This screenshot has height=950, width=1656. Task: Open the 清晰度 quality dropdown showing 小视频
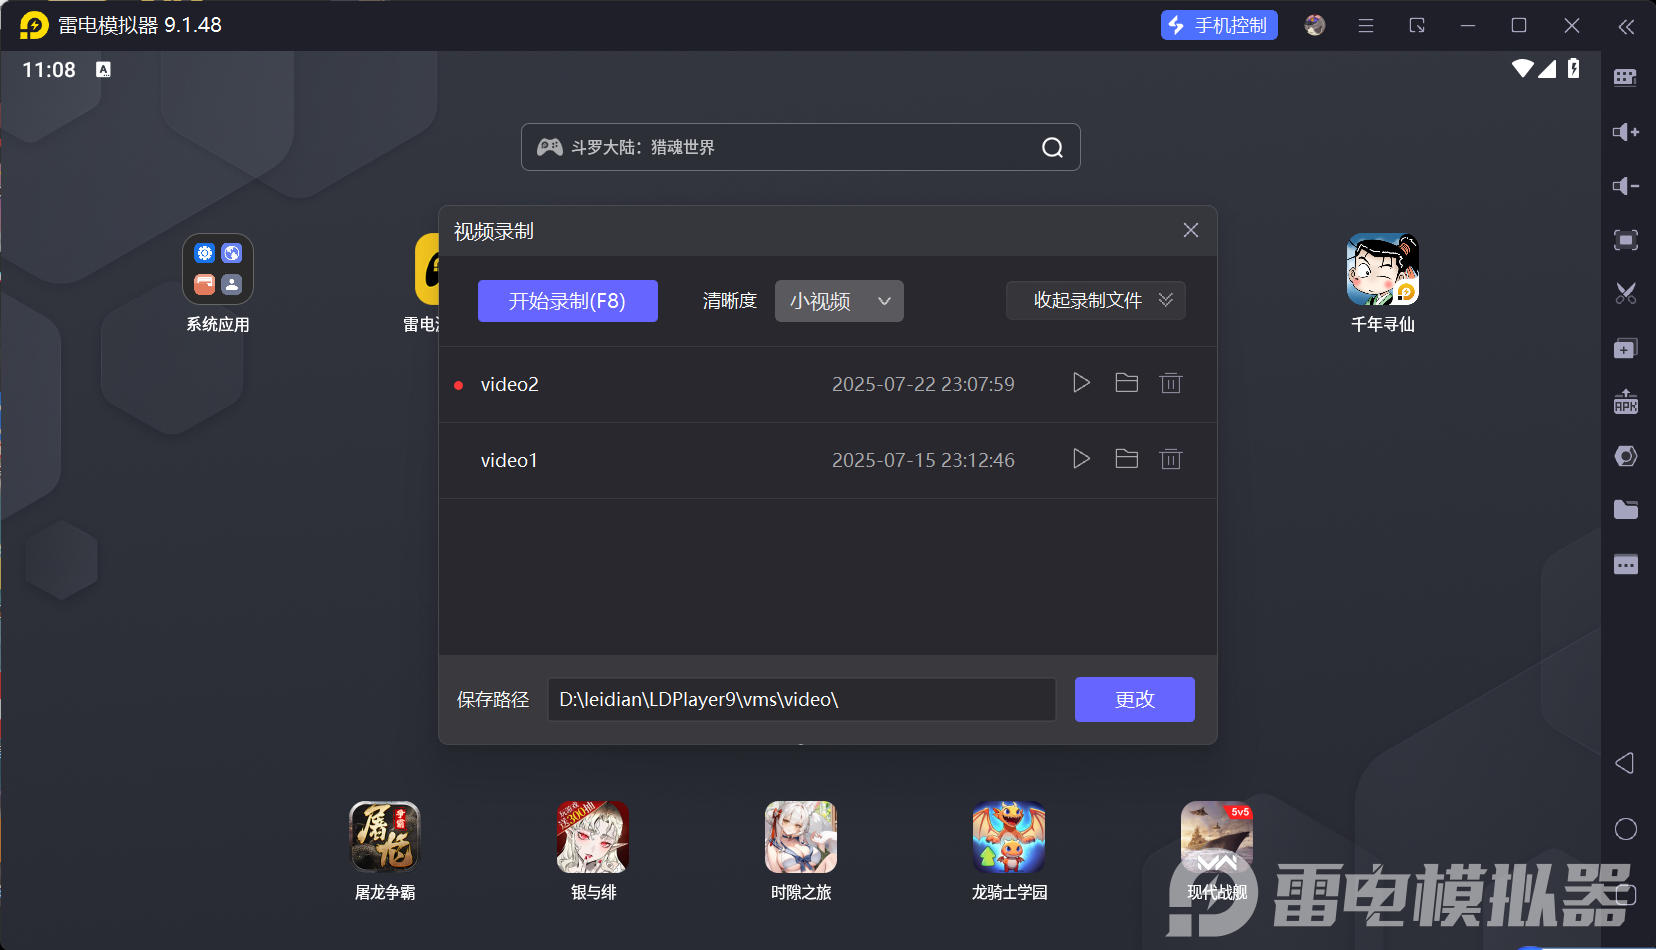839,301
